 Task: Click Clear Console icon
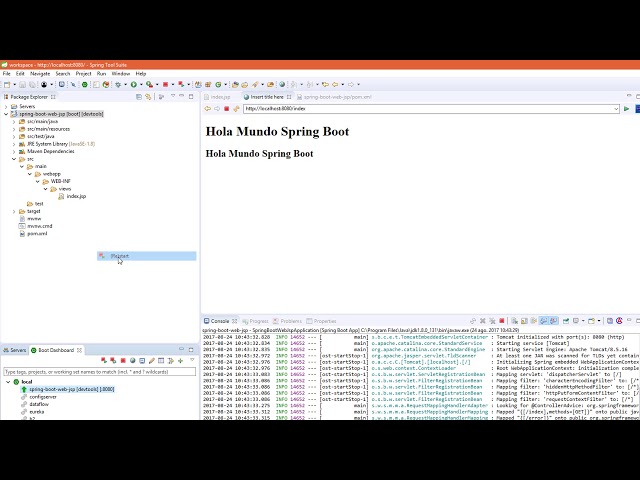[x=514, y=321]
